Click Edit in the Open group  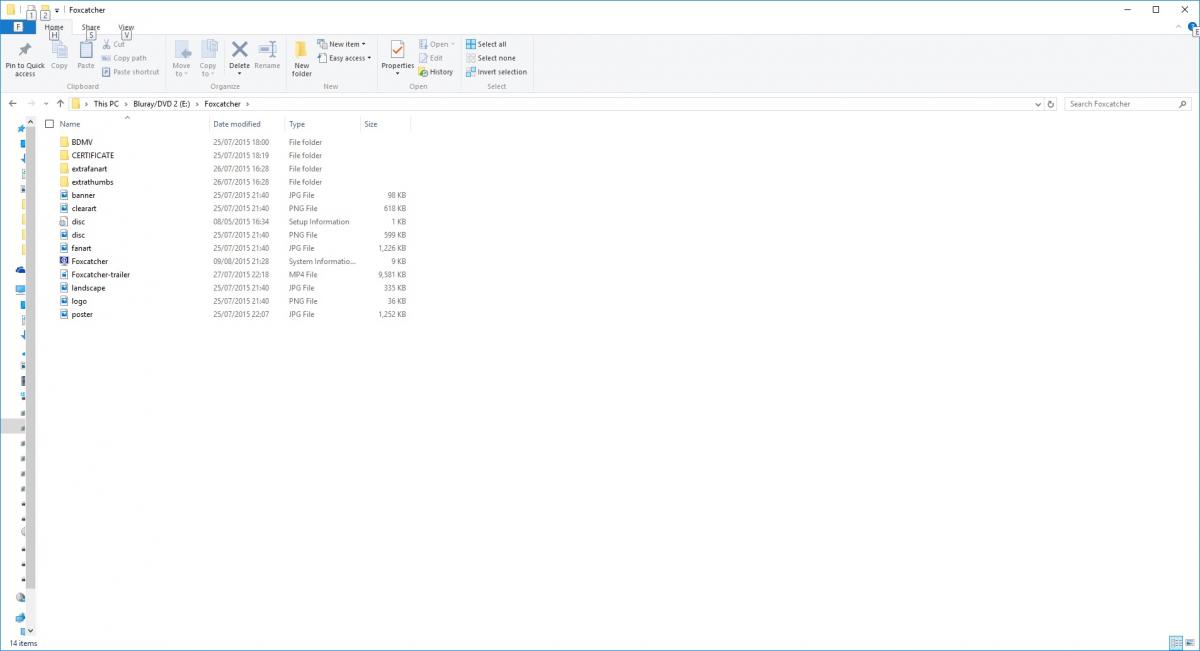tap(431, 58)
